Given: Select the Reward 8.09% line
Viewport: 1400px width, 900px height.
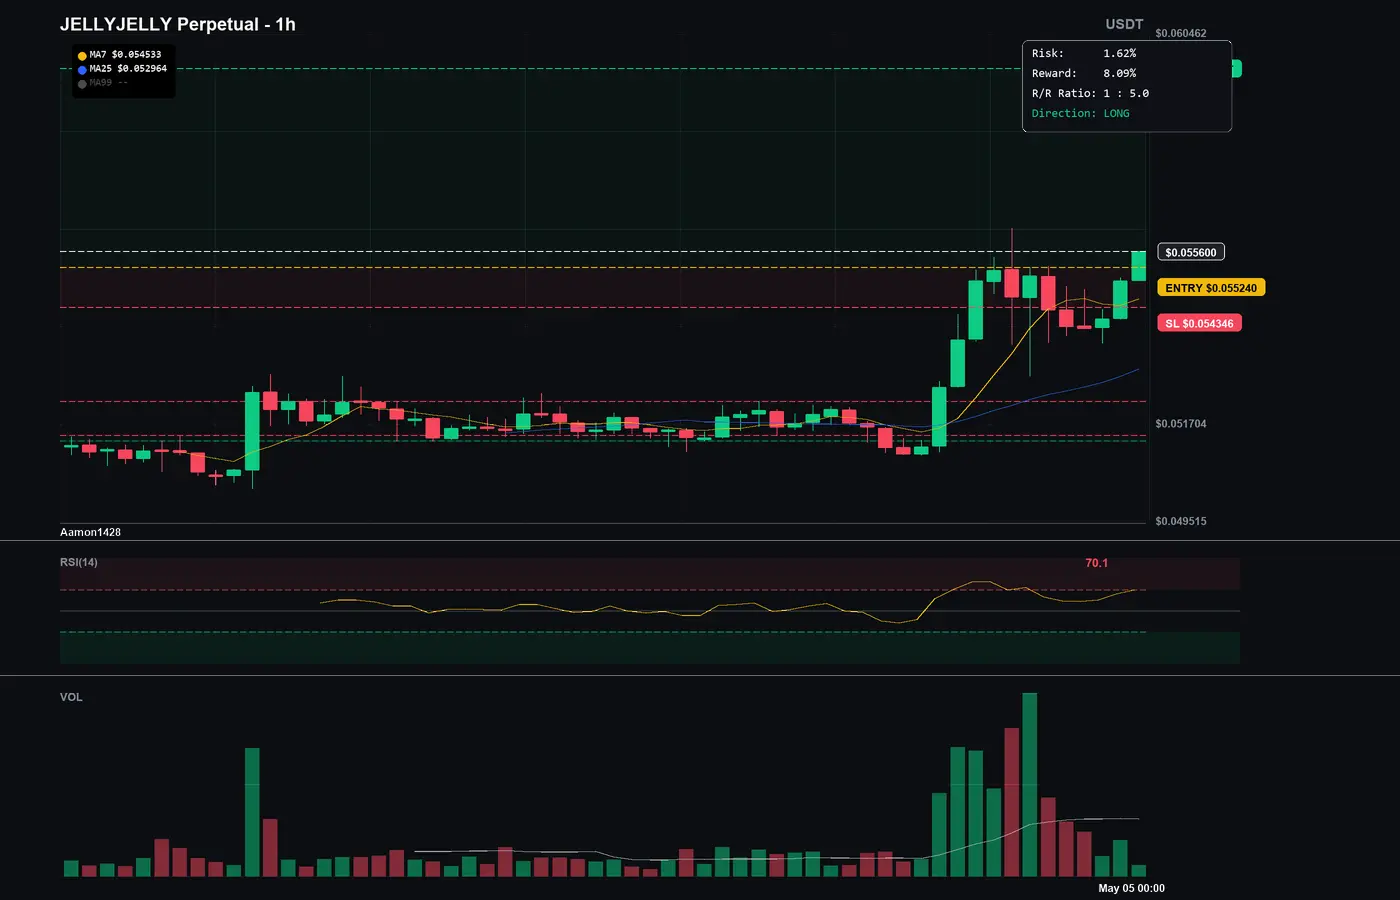Looking at the screenshot, I should coord(1084,73).
